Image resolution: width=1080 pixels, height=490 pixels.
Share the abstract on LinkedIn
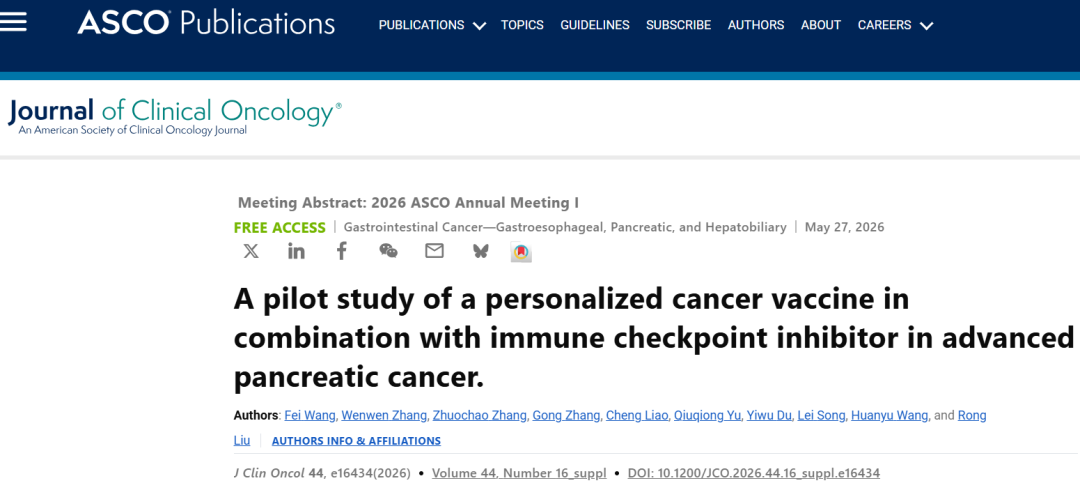[296, 252]
